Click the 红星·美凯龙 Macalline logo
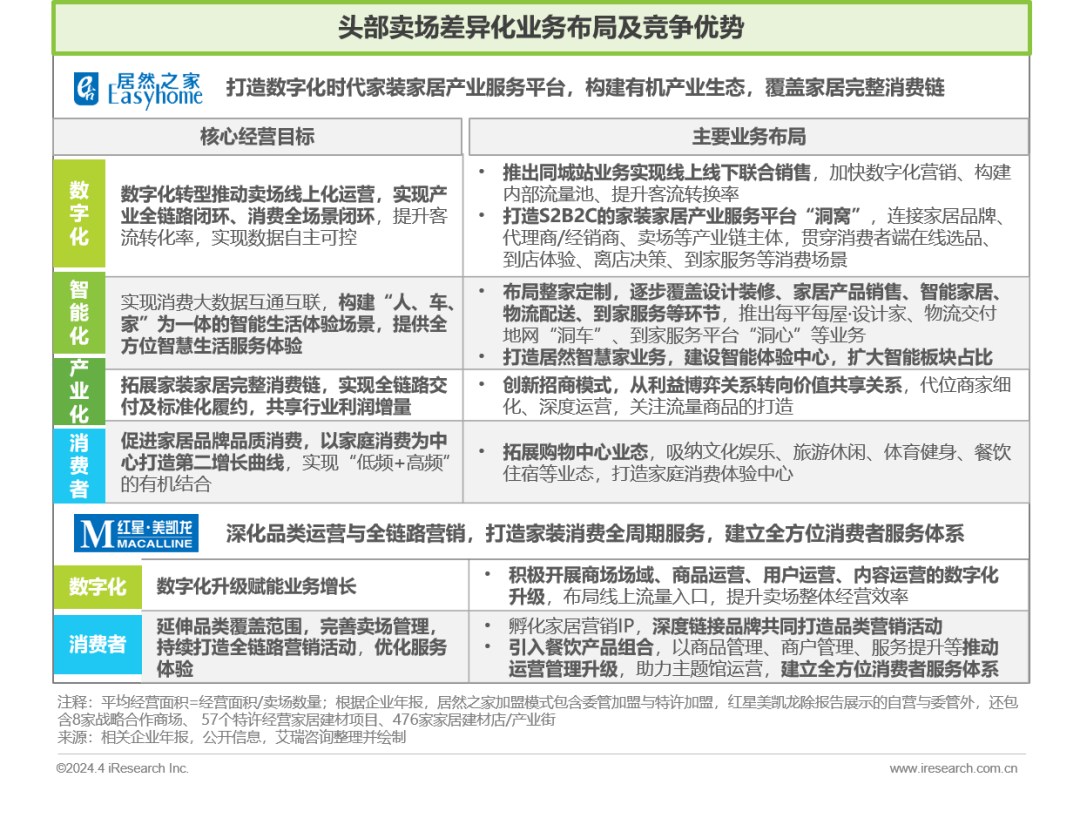Screen dimensions: 1080x818 coord(136,533)
